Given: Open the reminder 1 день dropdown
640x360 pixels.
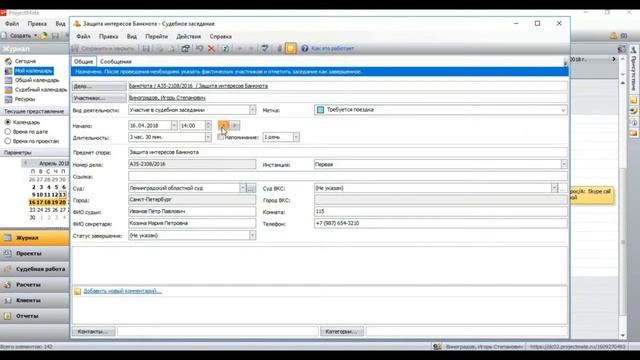Looking at the screenshot, I should point(296,137).
